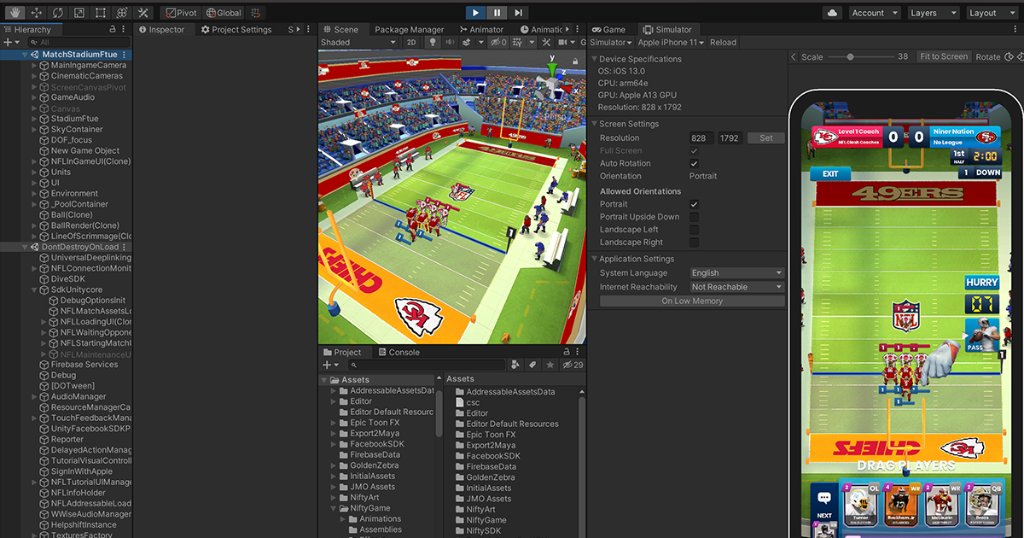Open the Simulator mode dropdown
The image size is (1024, 538).
click(x=611, y=42)
